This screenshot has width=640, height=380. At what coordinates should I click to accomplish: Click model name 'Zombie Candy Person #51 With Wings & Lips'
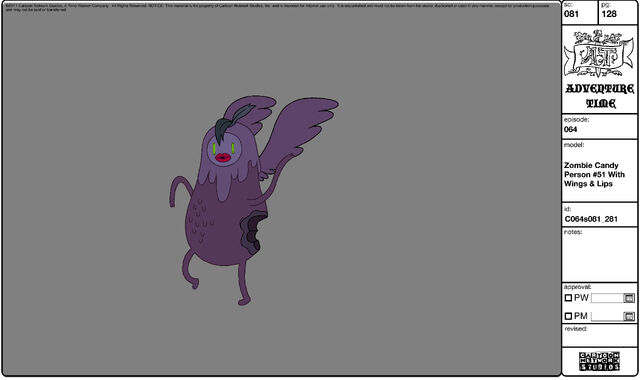coord(594,174)
